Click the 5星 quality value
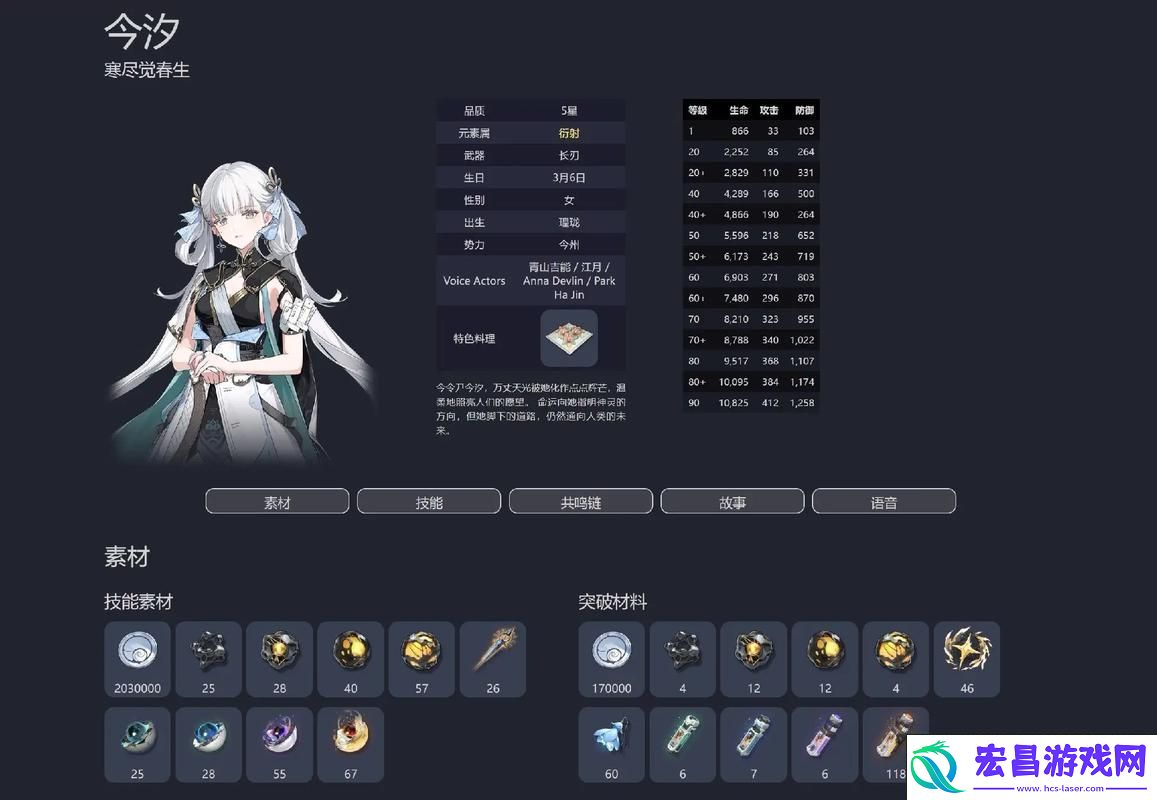1157x800 pixels. (x=569, y=111)
